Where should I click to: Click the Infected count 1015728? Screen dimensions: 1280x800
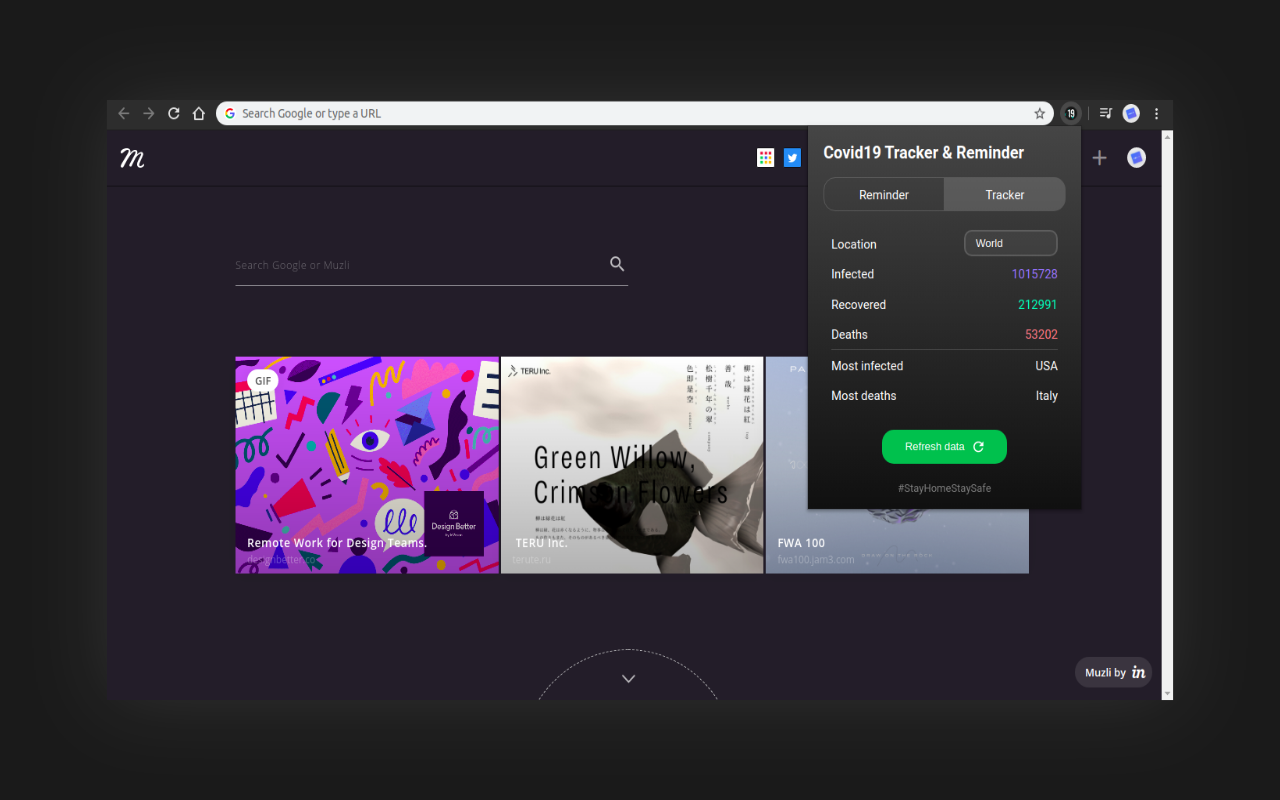[x=1034, y=274]
